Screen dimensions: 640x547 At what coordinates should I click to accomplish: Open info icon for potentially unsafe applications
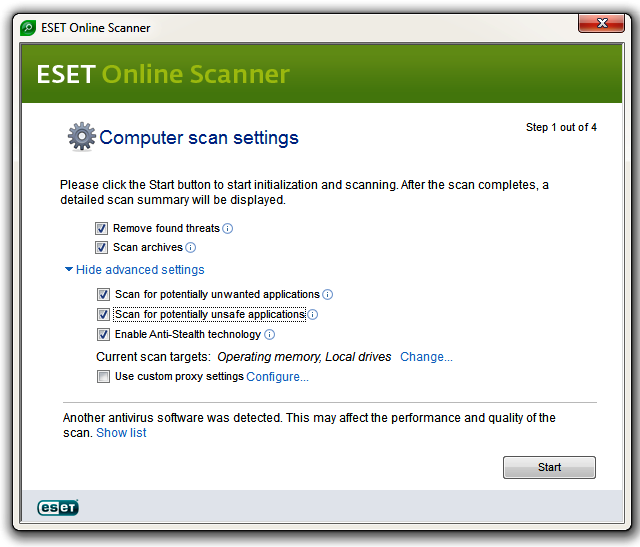313,315
